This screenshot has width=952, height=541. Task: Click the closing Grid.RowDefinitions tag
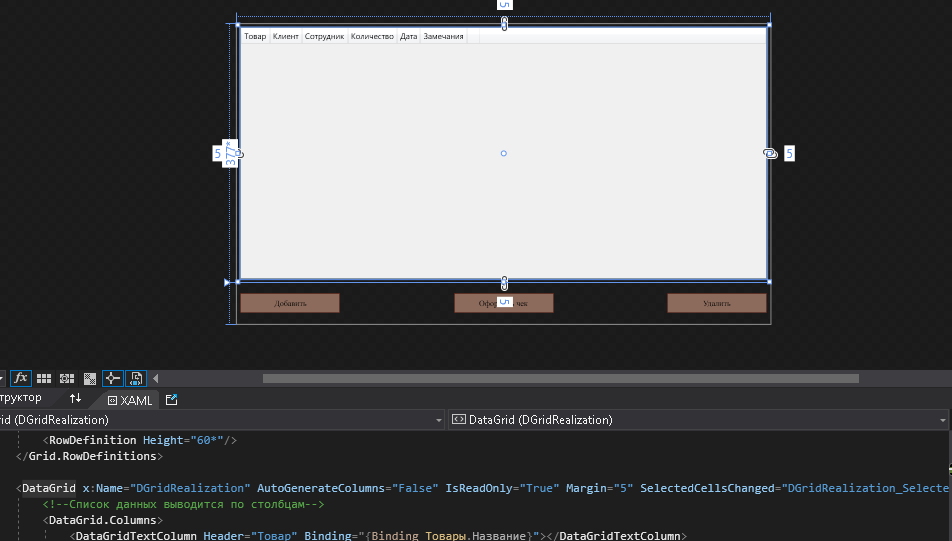(90, 456)
